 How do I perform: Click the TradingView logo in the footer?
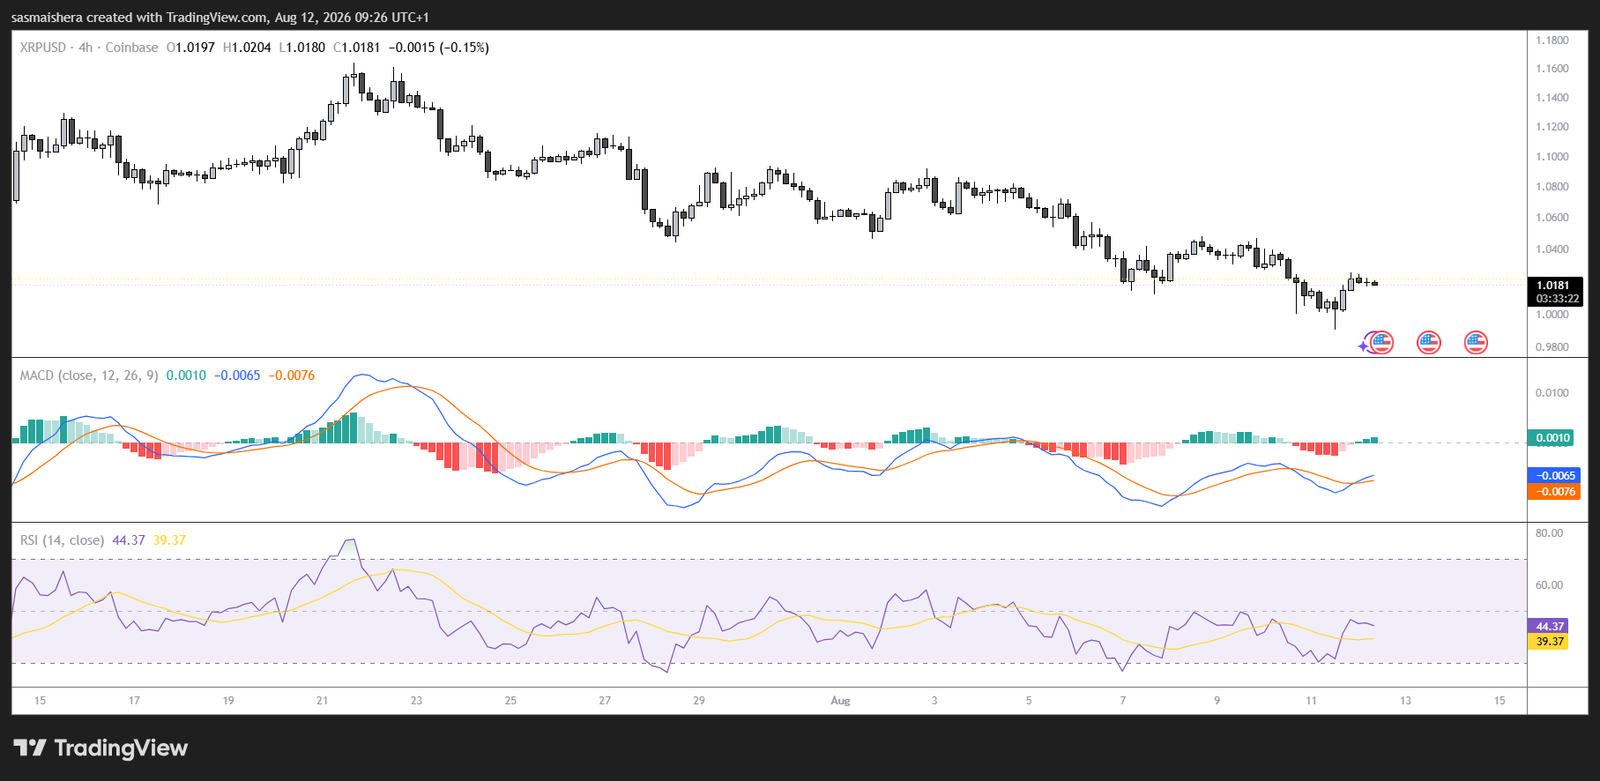pos(100,748)
